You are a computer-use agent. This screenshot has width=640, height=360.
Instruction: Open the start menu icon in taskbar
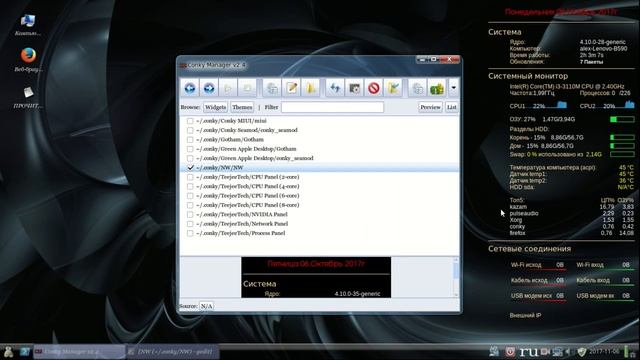(x=8, y=351)
